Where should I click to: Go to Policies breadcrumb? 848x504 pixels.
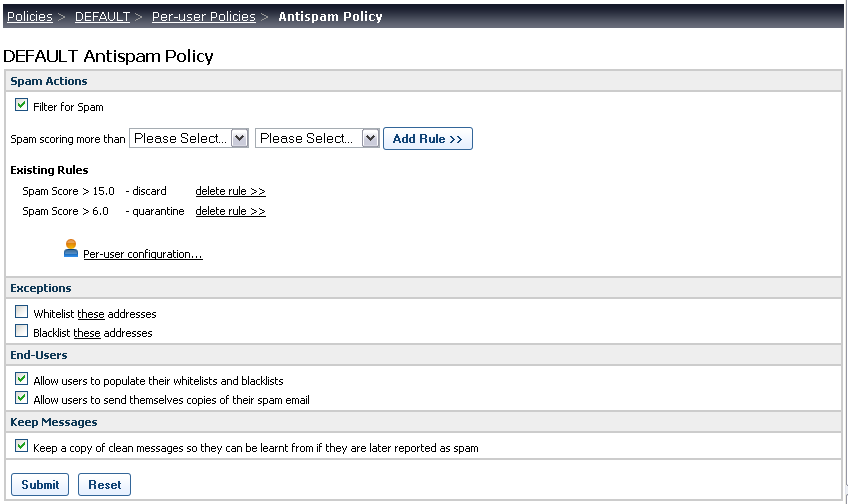coord(30,17)
